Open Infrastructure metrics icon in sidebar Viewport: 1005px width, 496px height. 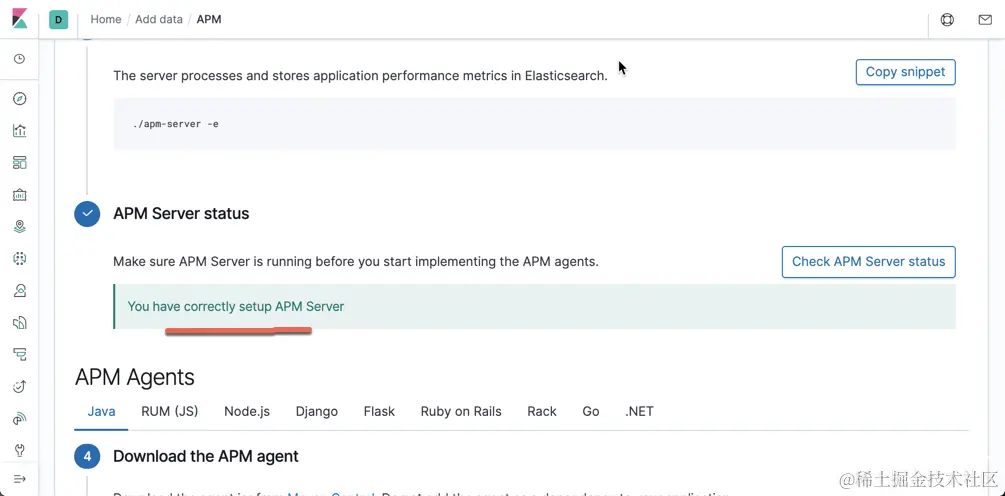pos(19,290)
